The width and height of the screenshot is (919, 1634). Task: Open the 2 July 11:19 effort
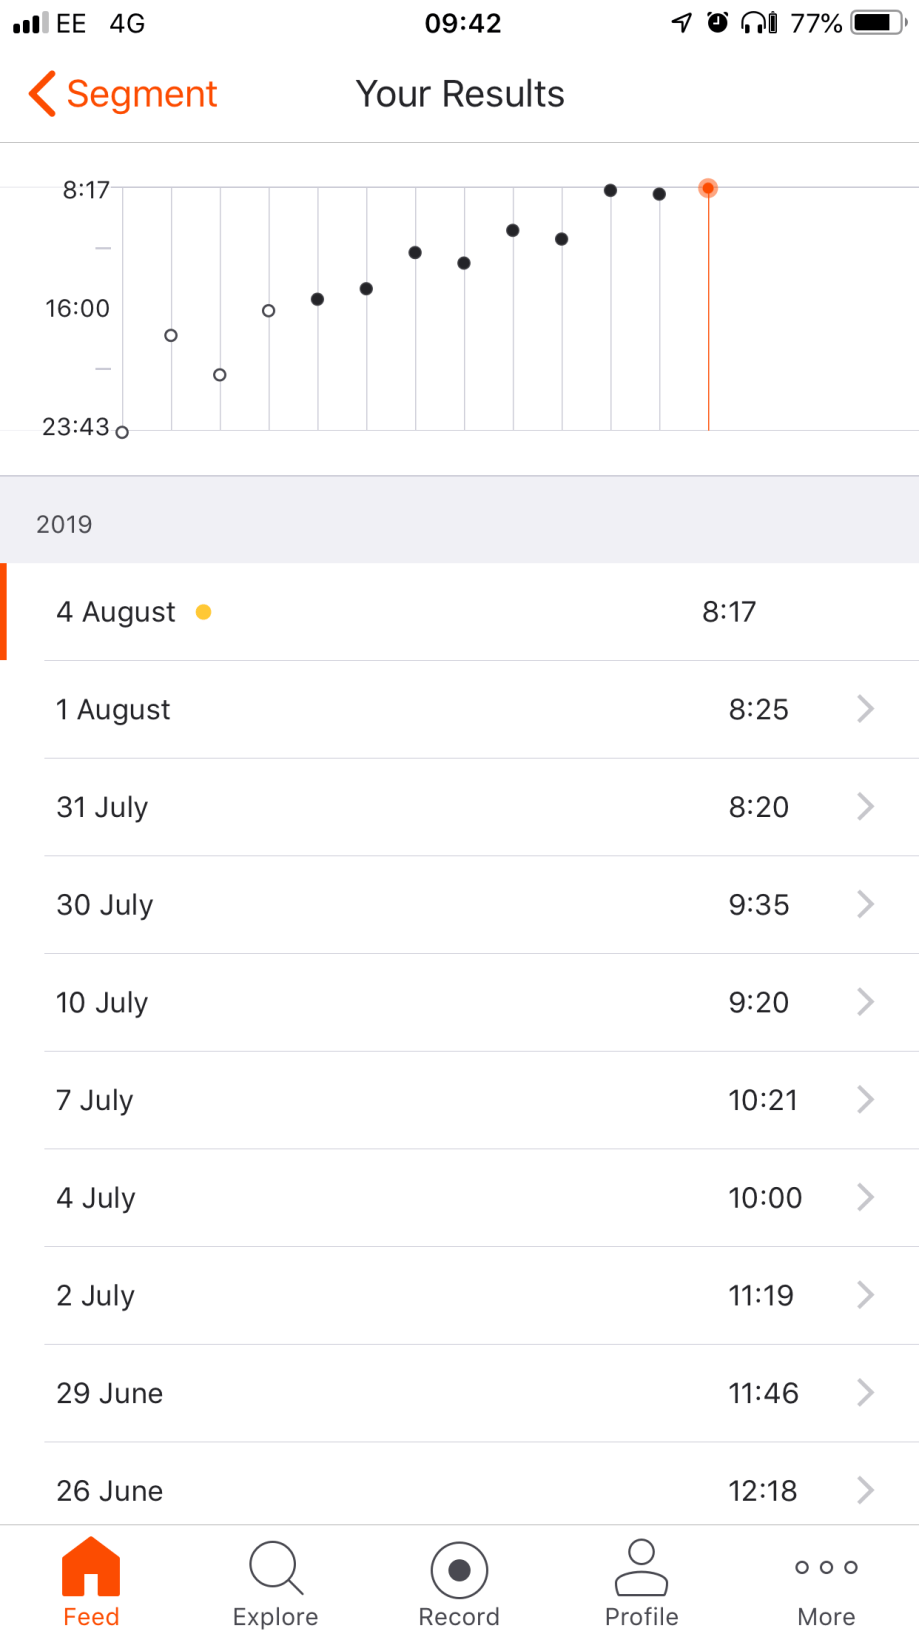pyautogui.click(x=460, y=1296)
